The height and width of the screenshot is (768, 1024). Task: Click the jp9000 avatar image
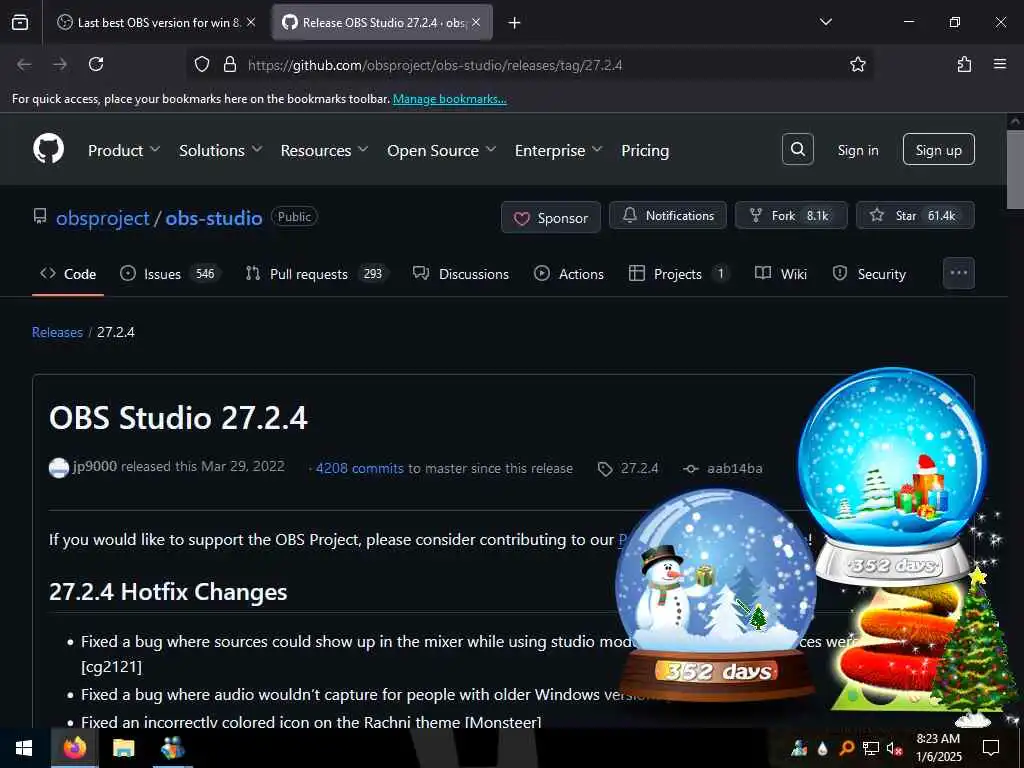pyautogui.click(x=59, y=468)
